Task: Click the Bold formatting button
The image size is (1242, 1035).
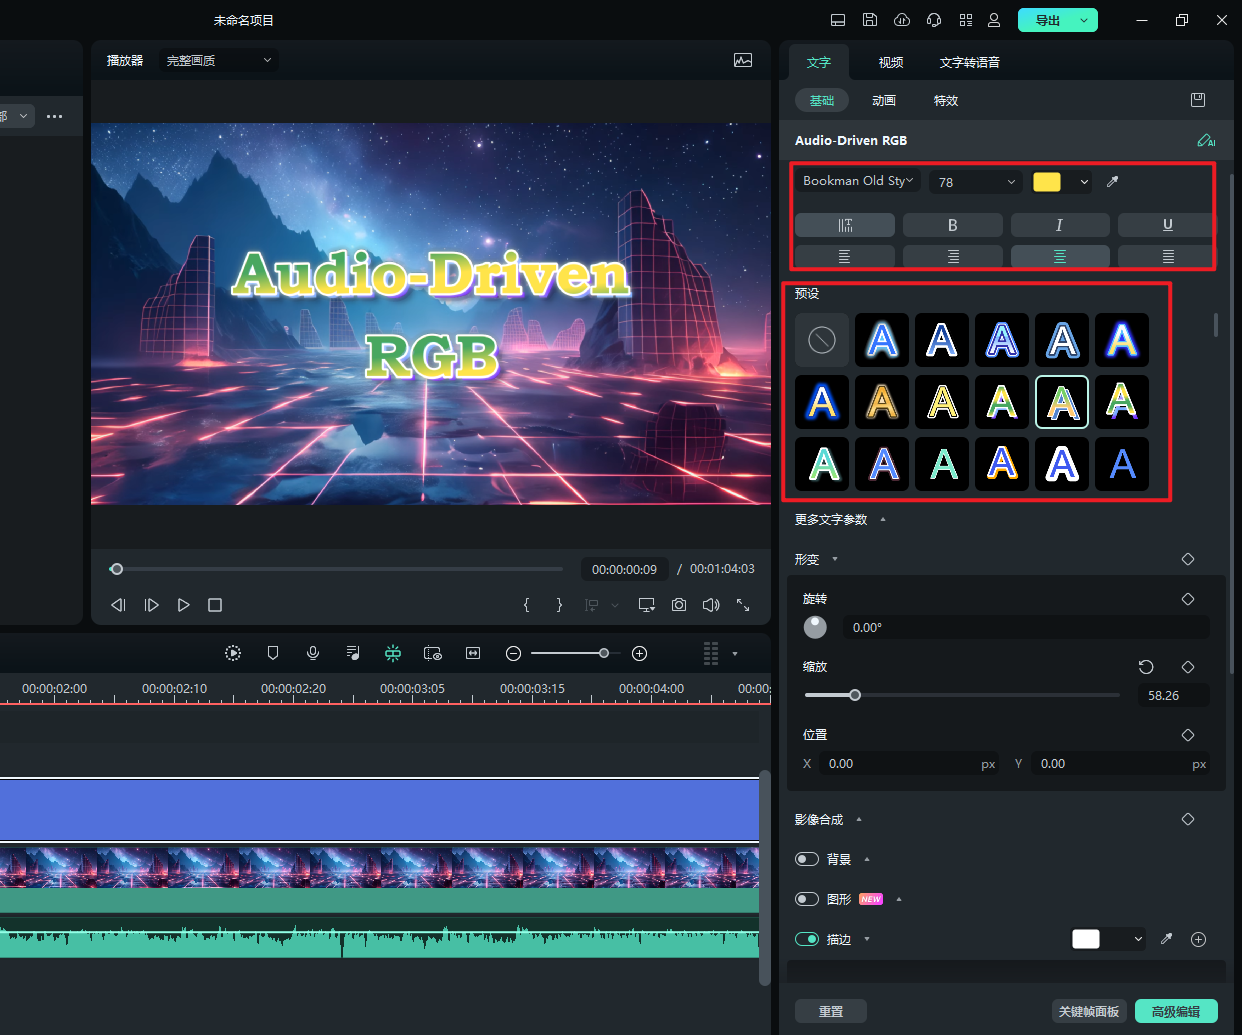Action: click(952, 225)
